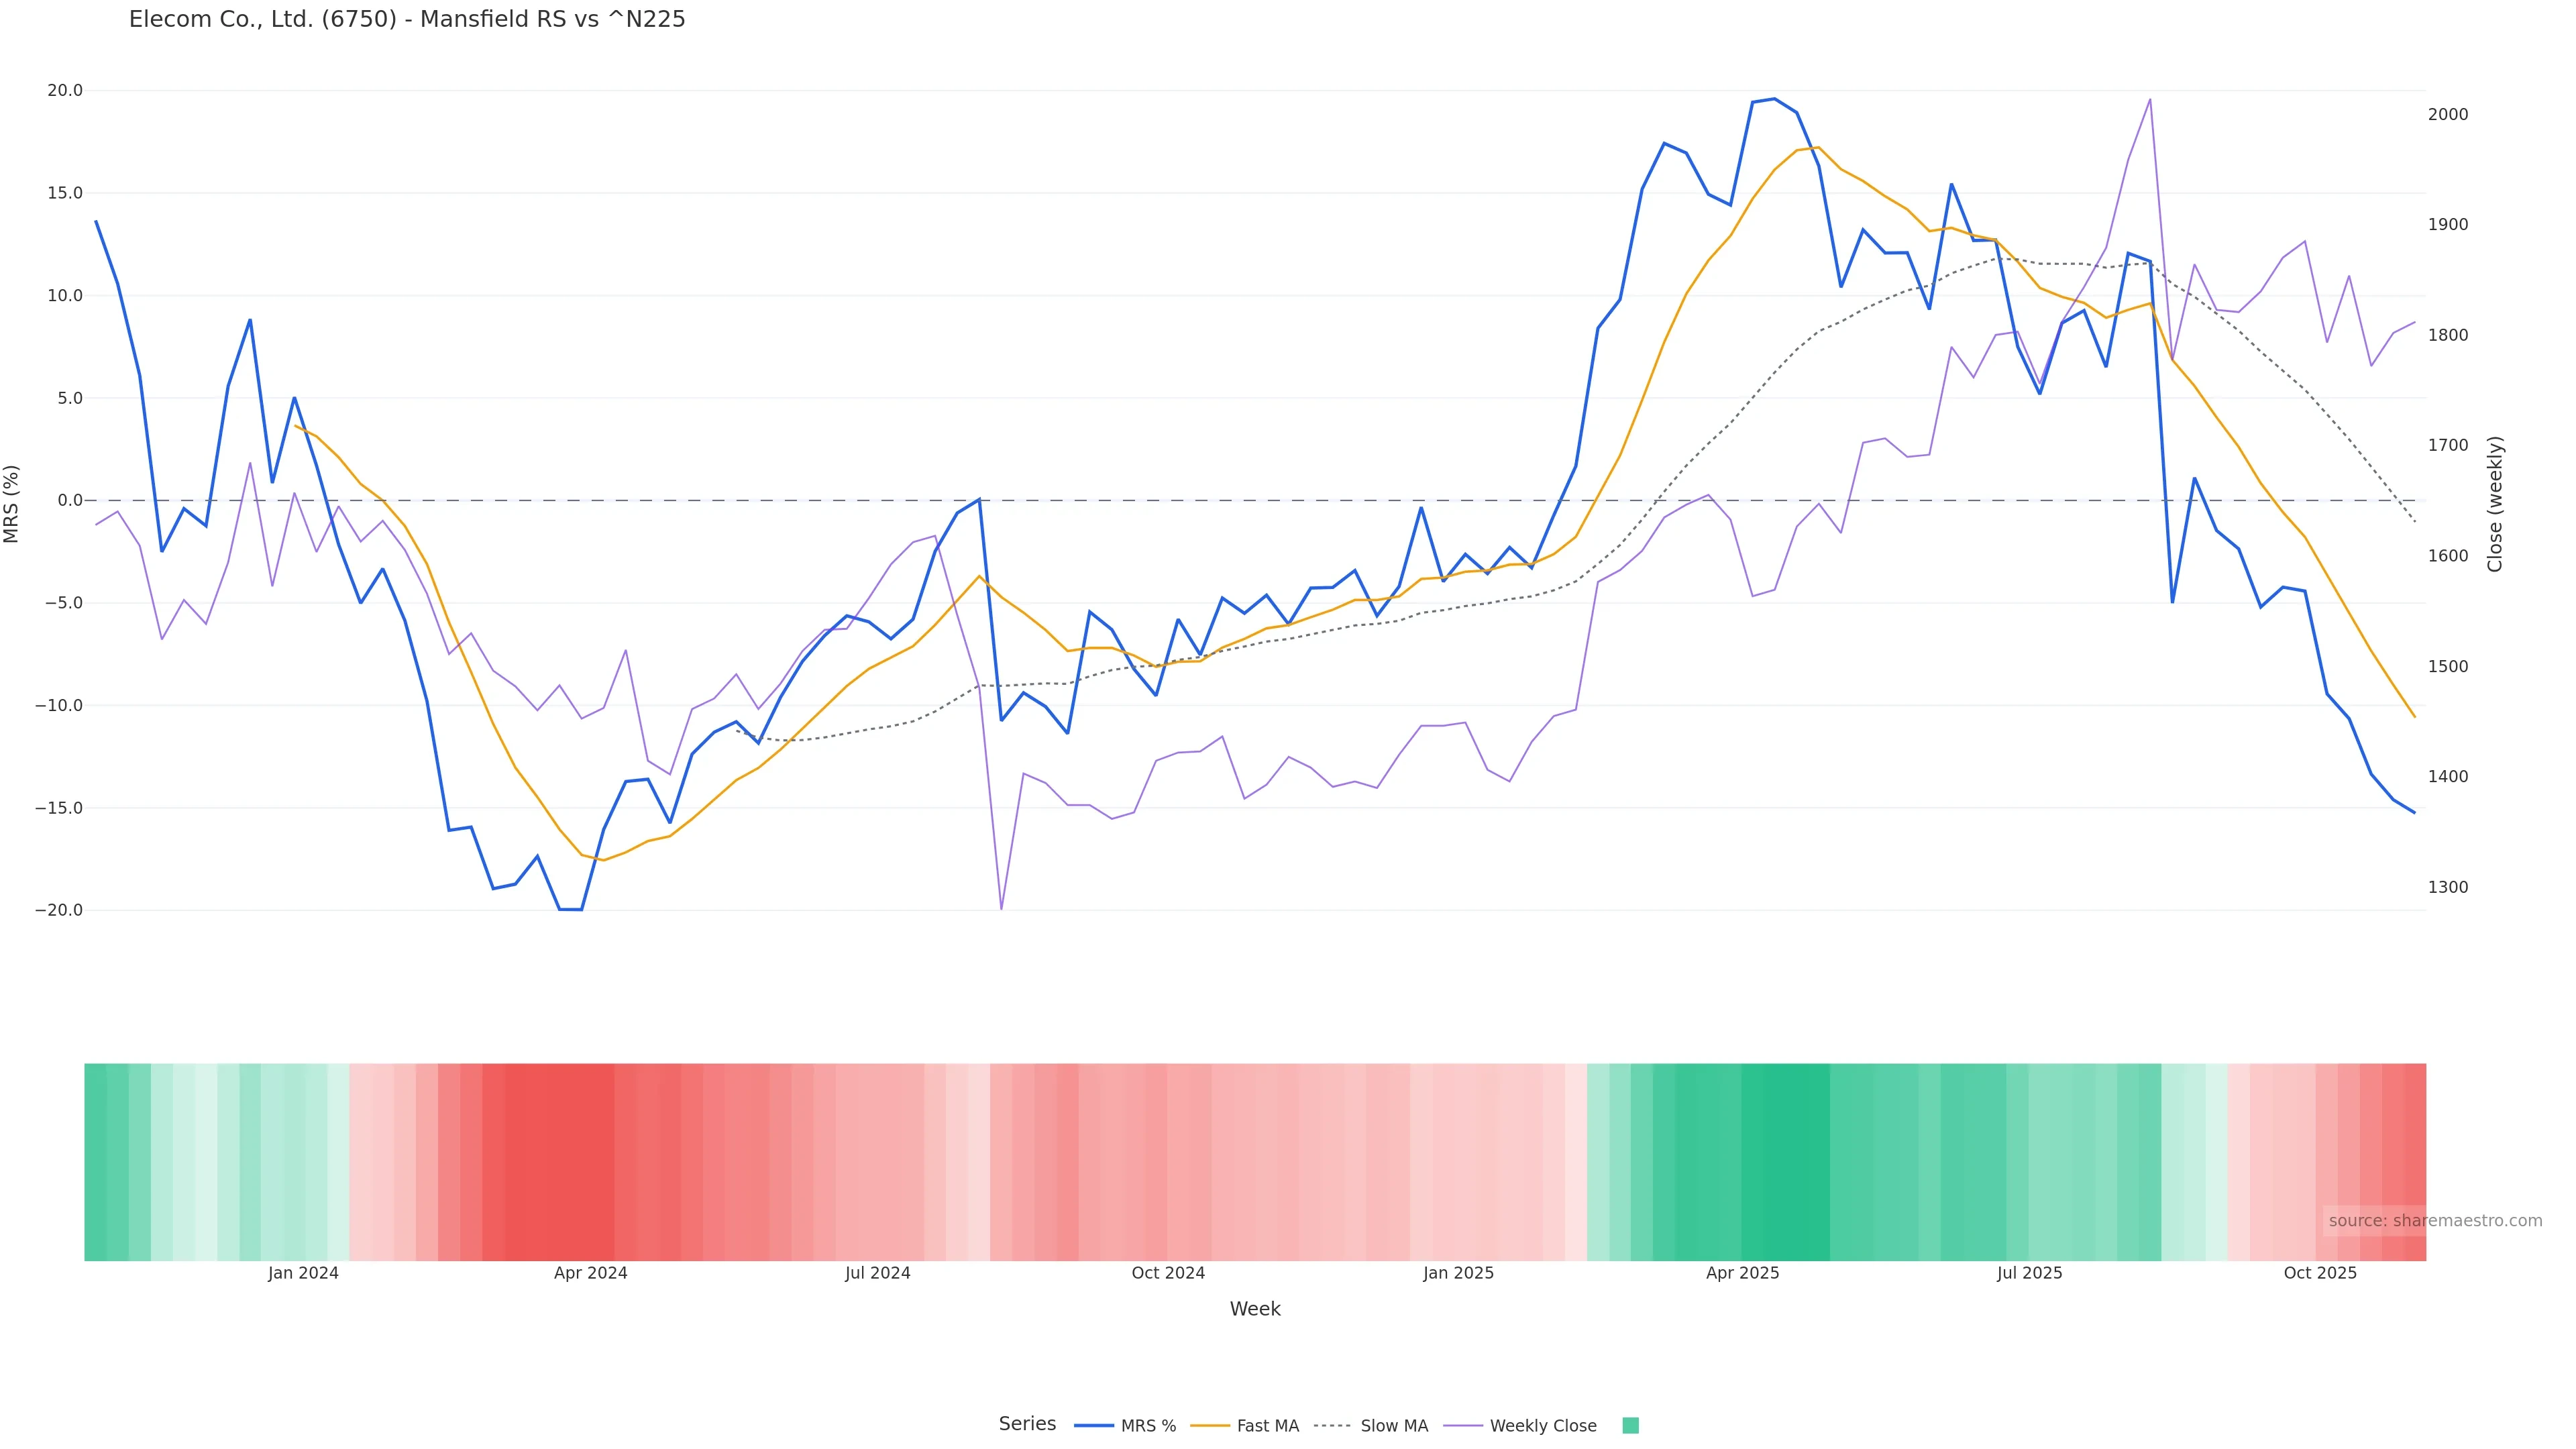Click the Elecom Co. chart title
The height and width of the screenshot is (1449, 2576).
pyautogui.click(x=407, y=19)
